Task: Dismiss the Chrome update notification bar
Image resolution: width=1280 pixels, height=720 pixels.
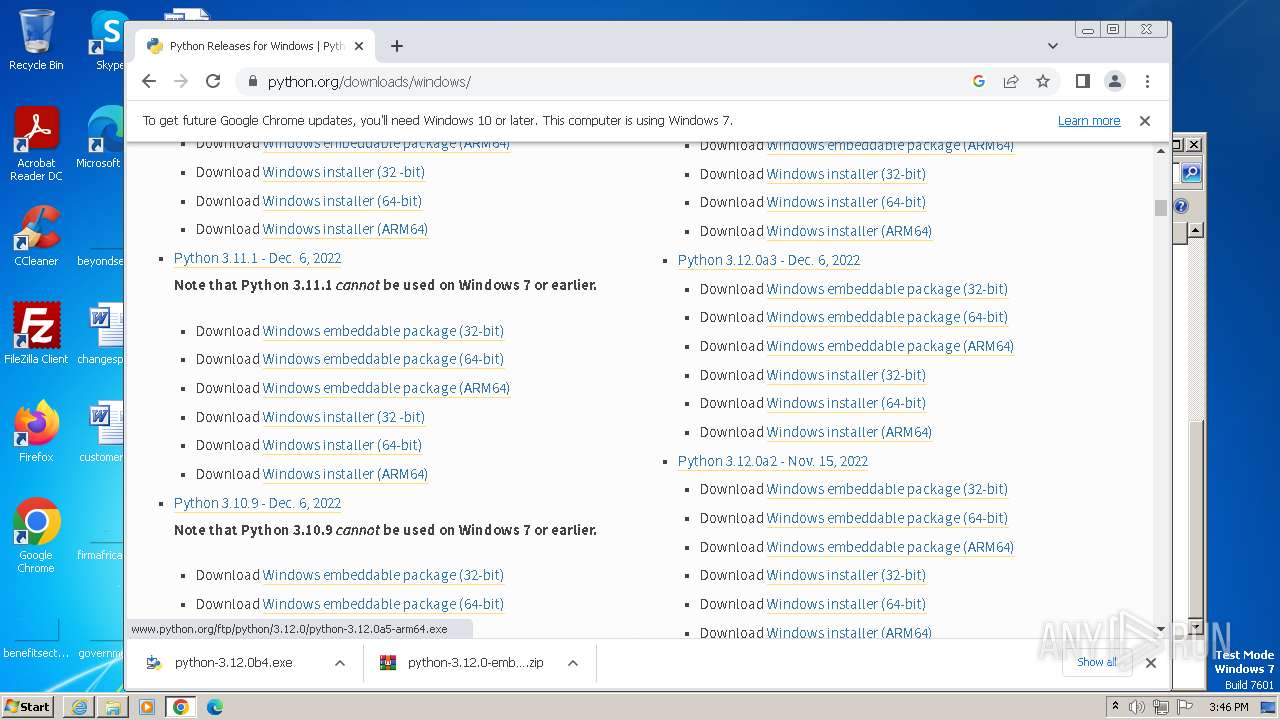Action: tap(1145, 121)
